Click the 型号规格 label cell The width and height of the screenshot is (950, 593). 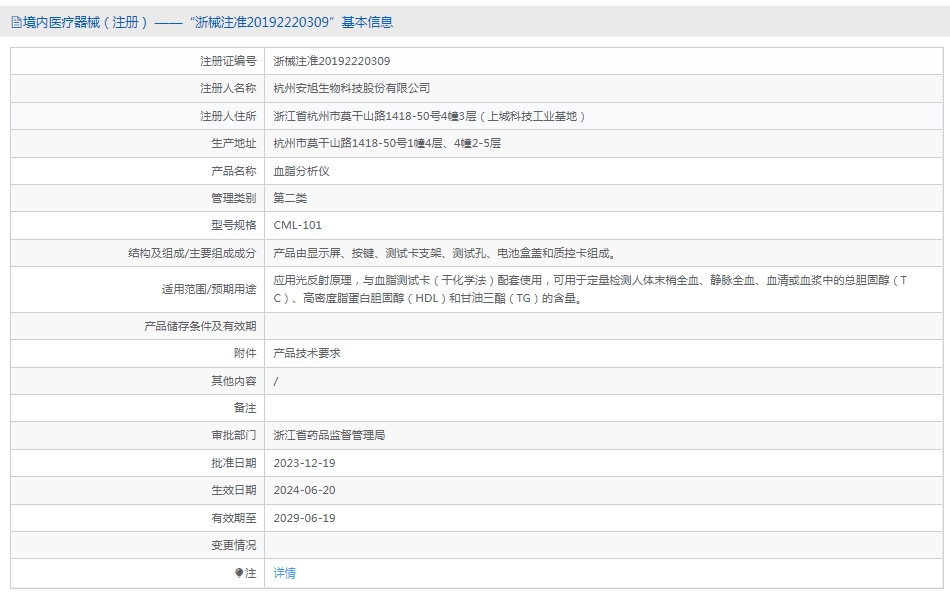click(x=138, y=225)
